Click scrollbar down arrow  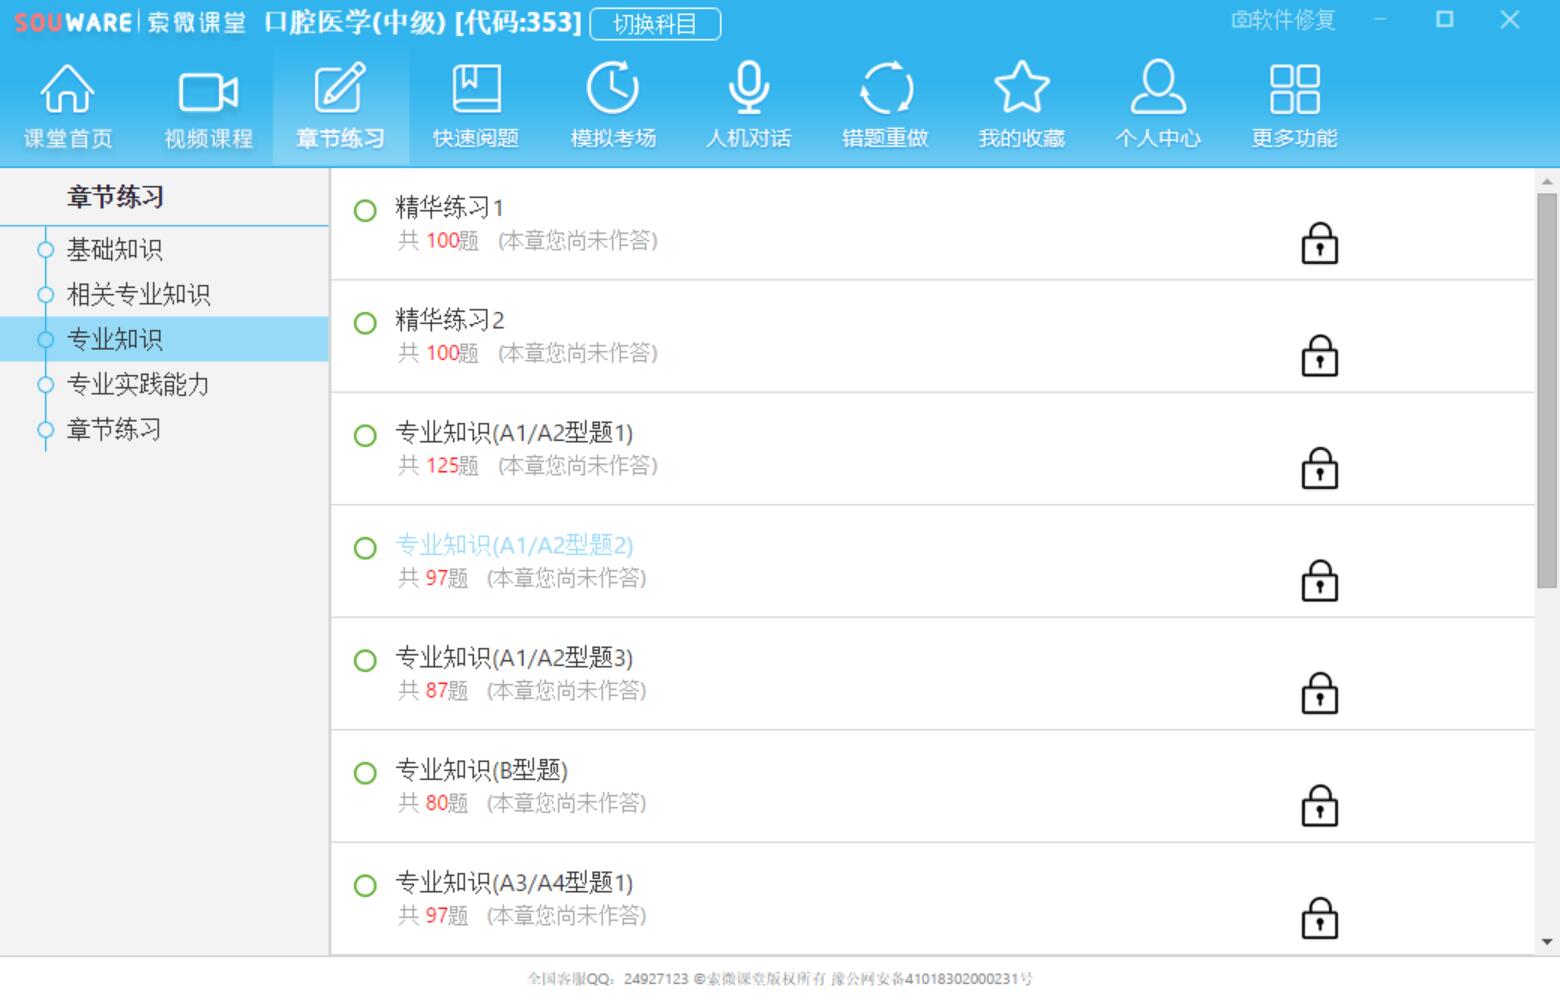(x=1547, y=941)
